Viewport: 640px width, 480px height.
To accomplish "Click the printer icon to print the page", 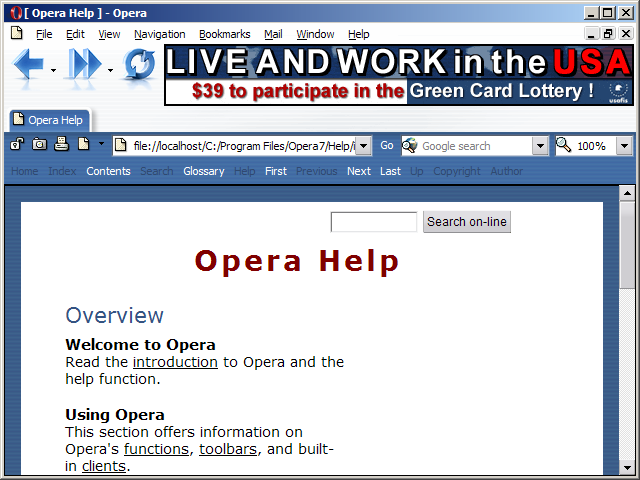I will 62,145.
